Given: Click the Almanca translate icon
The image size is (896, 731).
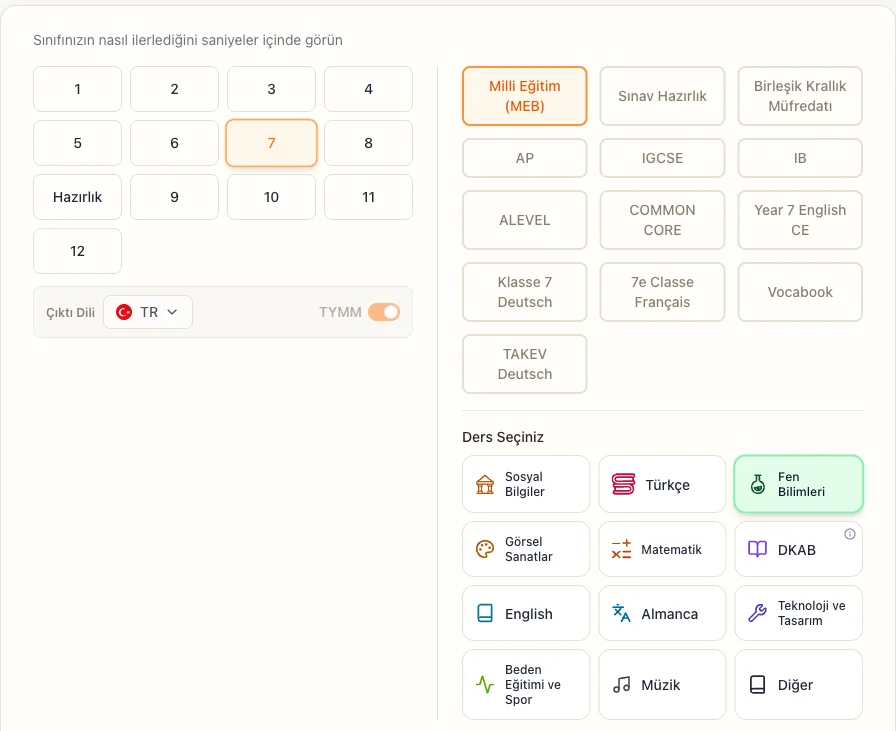Looking at the screenshot, I should [621, 613].
